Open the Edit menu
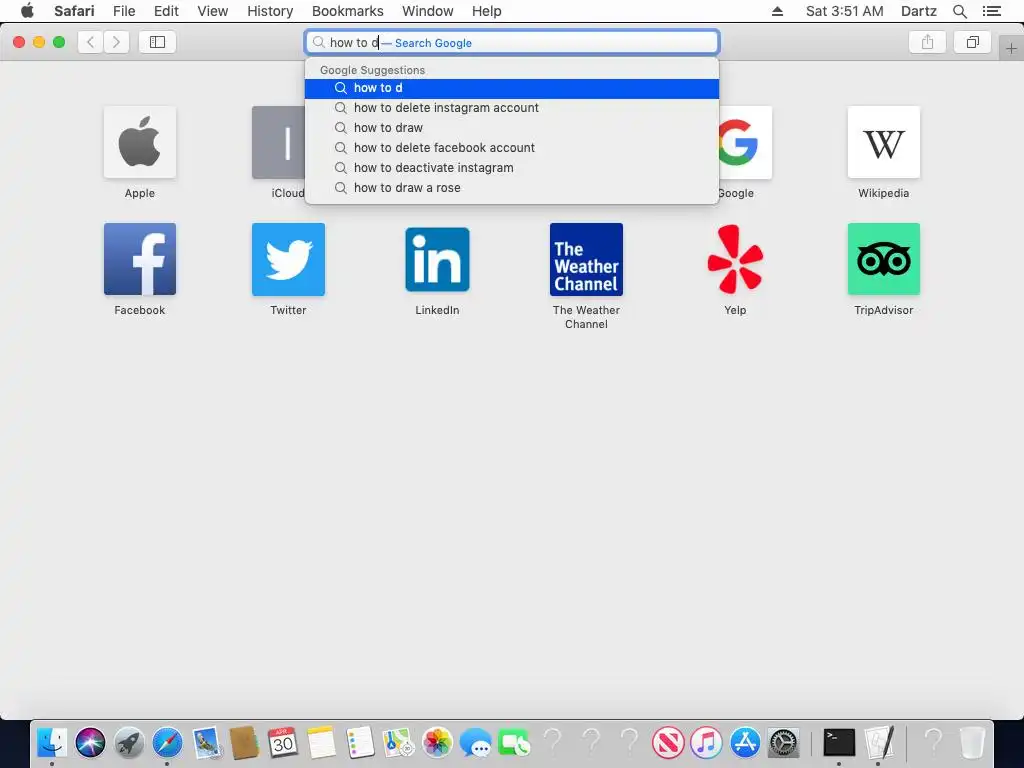The width and height of the screenshot is (1024, 768). coord(166,11)
